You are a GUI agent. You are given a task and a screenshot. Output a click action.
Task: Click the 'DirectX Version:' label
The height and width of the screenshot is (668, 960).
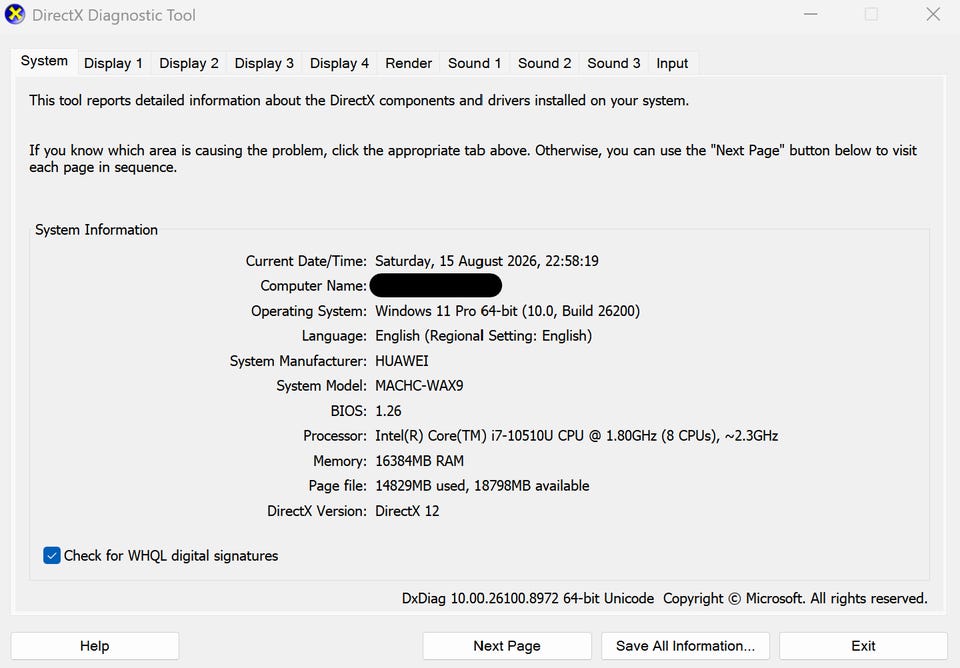(x=317, y=511)
